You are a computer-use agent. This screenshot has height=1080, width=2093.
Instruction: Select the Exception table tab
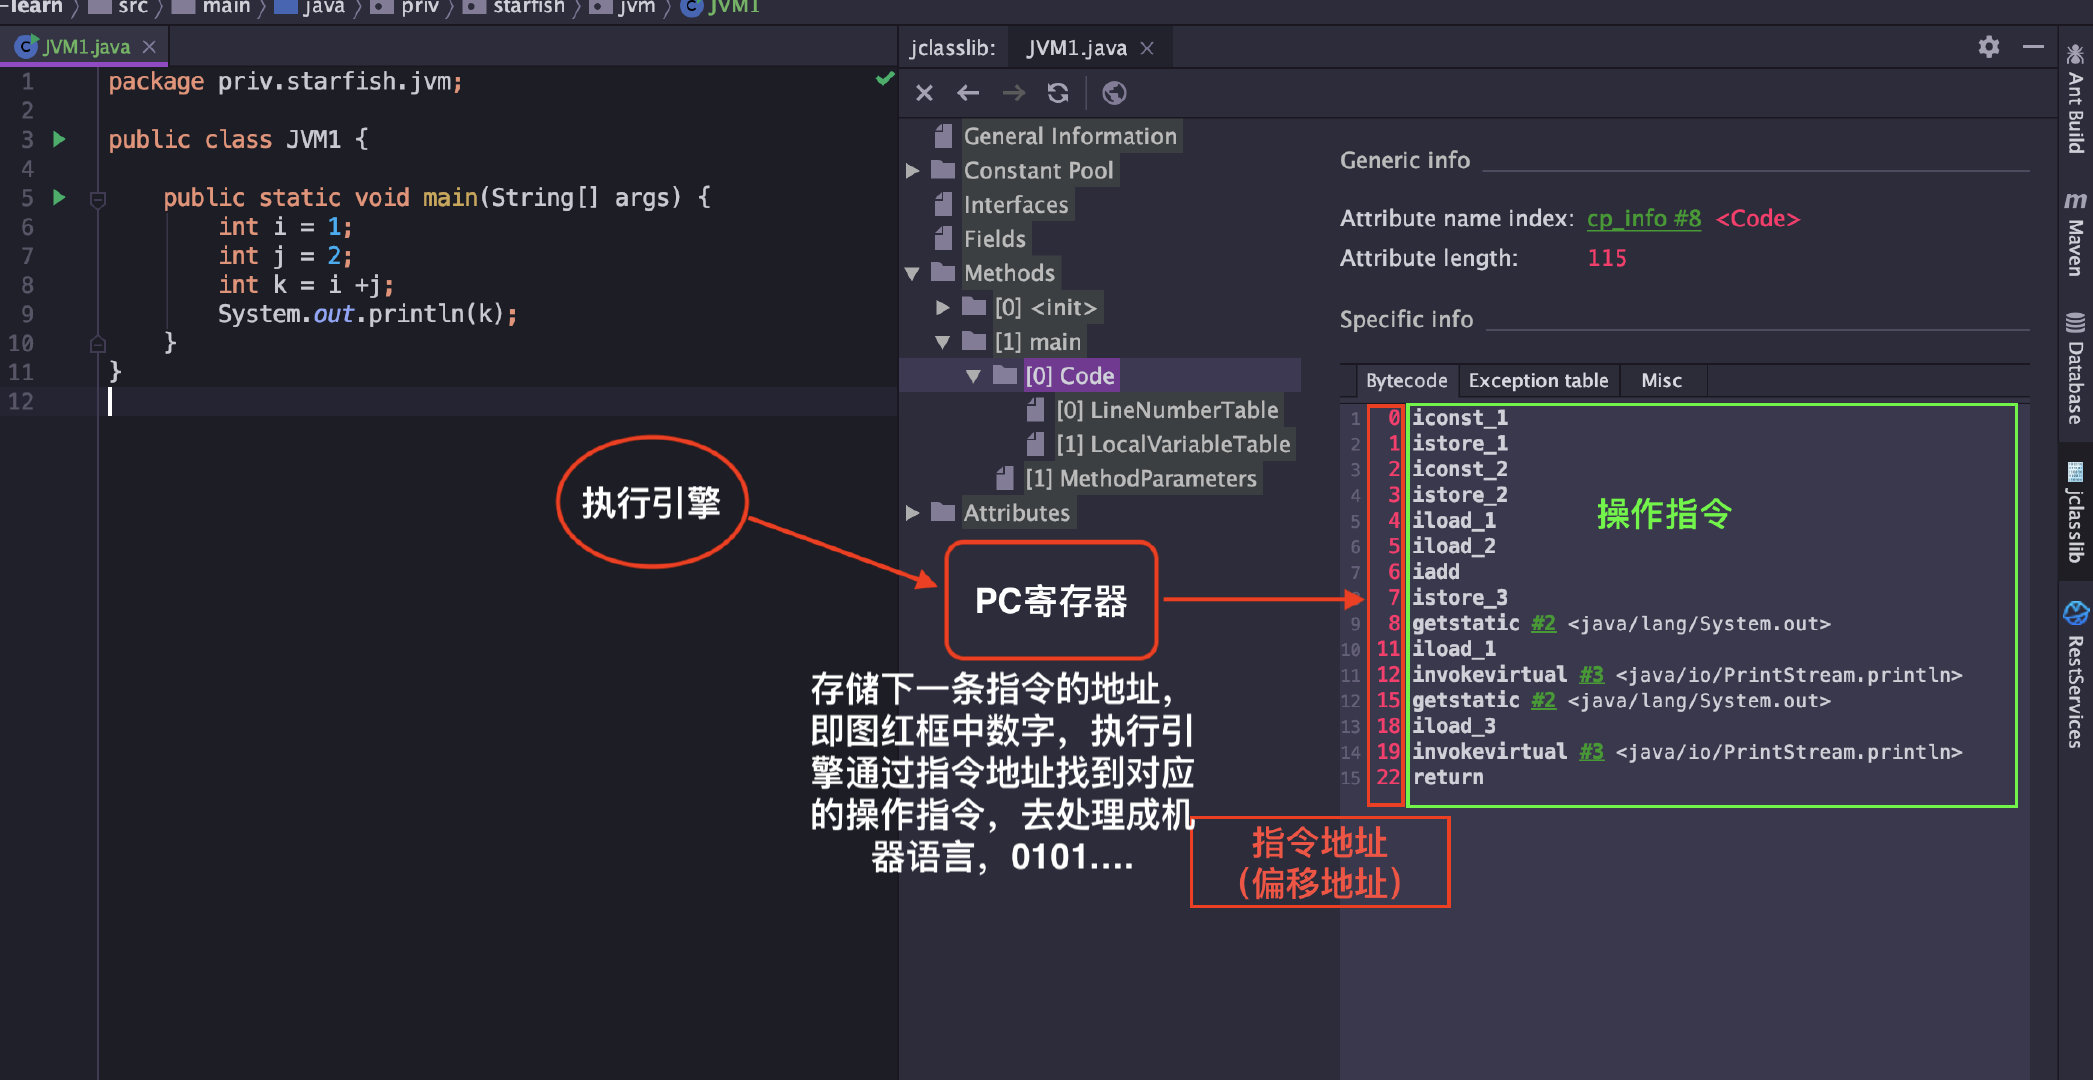pos(1537,382)
